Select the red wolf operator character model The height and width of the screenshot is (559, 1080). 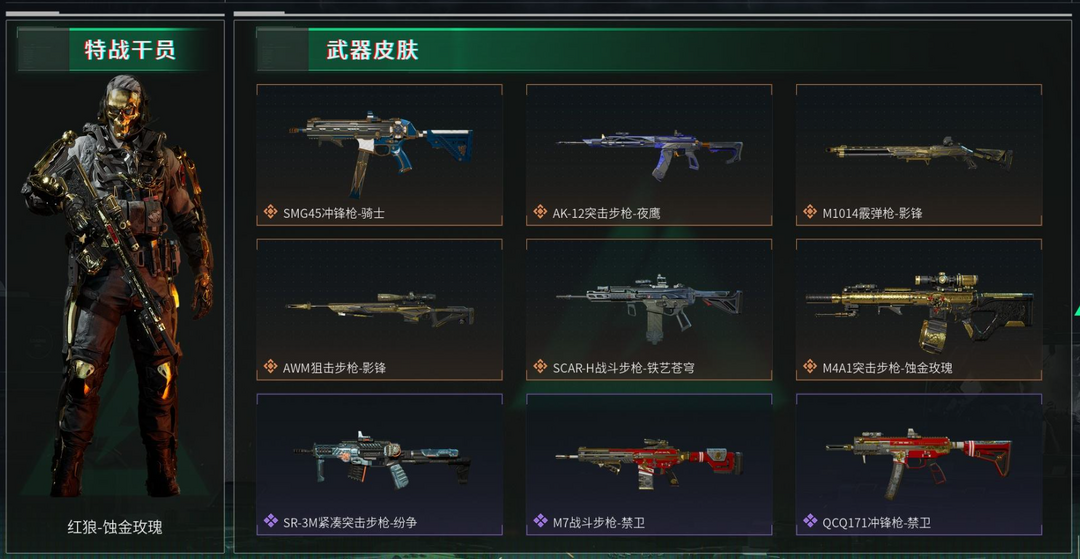pyautogui.click(x=117, y=286)
